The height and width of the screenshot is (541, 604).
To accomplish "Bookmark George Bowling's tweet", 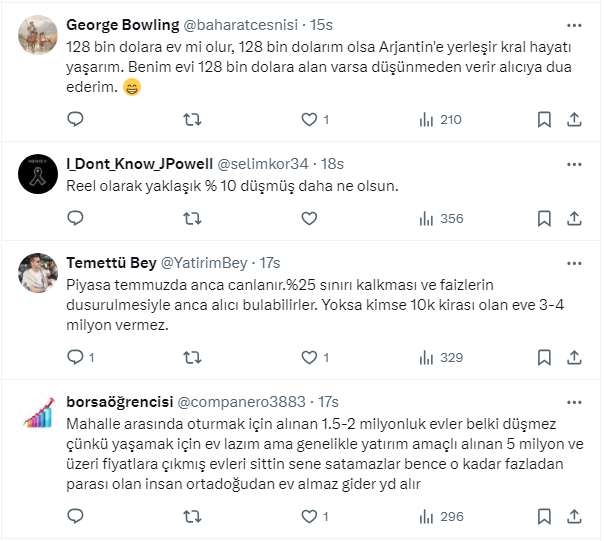I will (544, 120).
